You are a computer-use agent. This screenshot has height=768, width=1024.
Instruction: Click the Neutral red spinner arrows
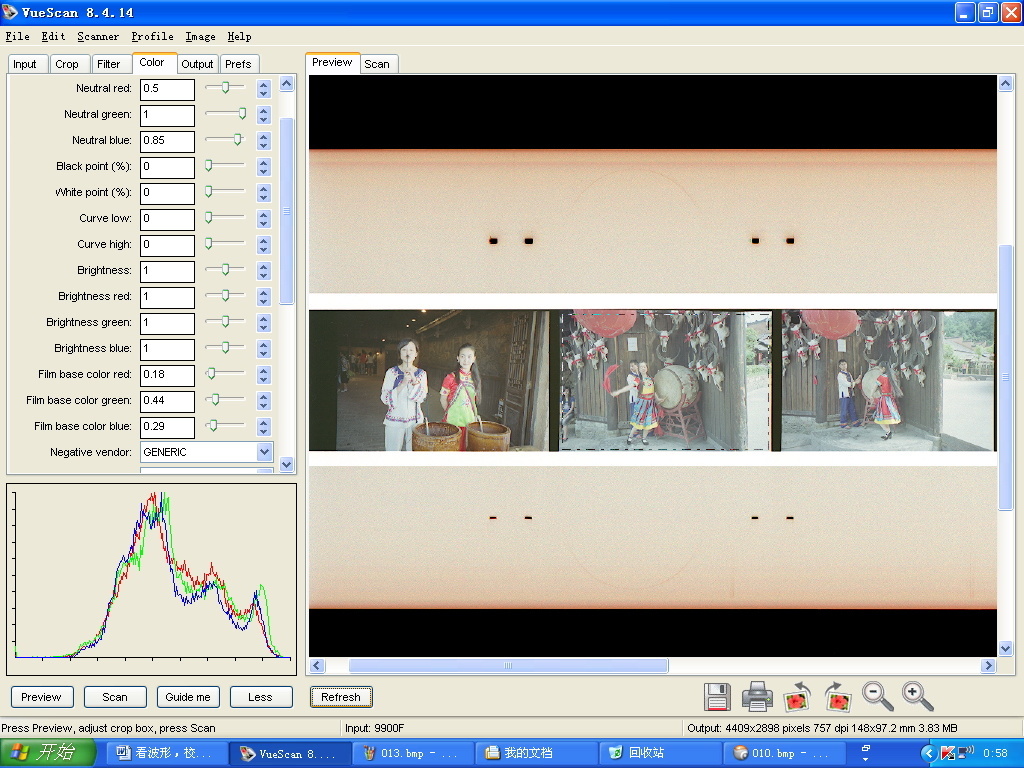(264, 88)
